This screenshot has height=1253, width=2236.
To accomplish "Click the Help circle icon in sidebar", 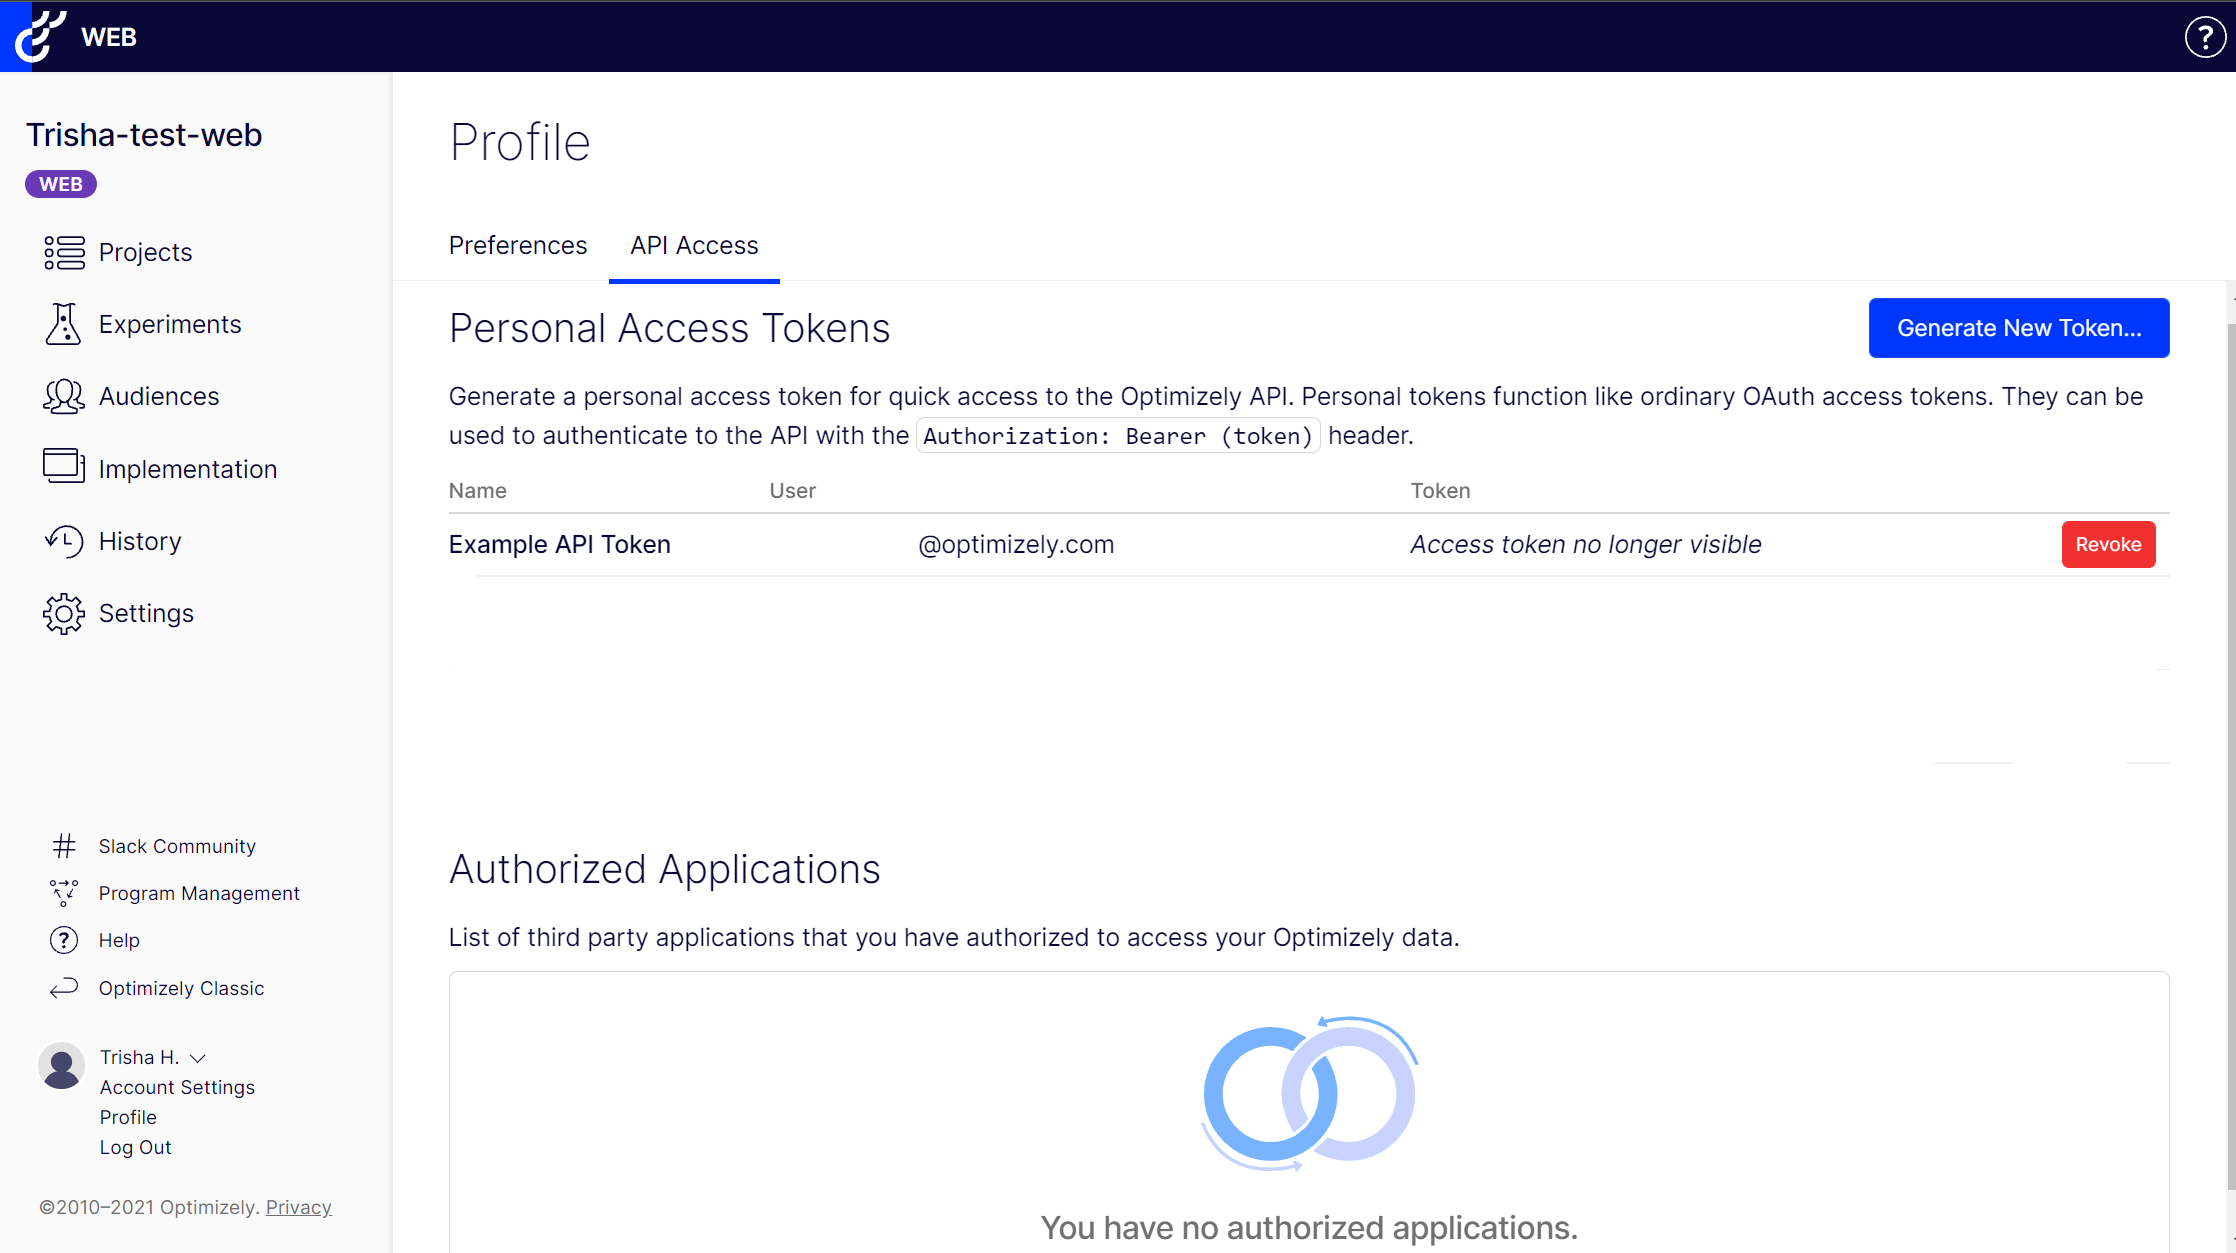I will 64,940.
